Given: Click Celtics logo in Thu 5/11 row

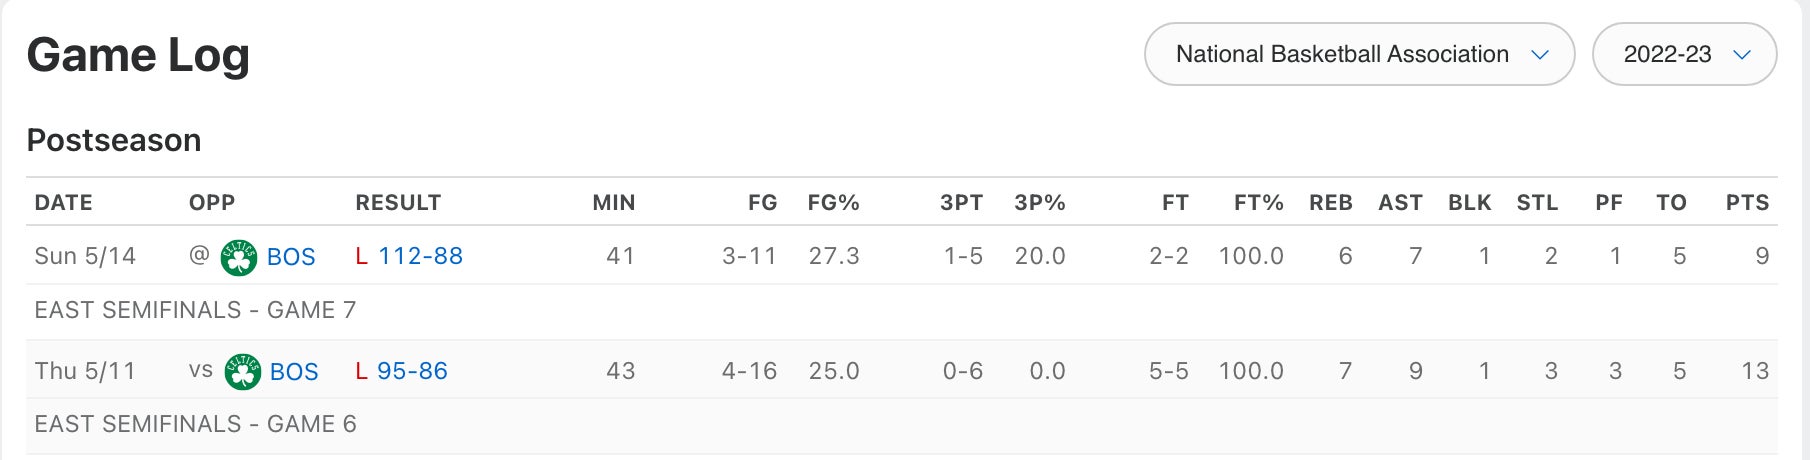Looking at the screenshot, I should click(x=242, y=371).
